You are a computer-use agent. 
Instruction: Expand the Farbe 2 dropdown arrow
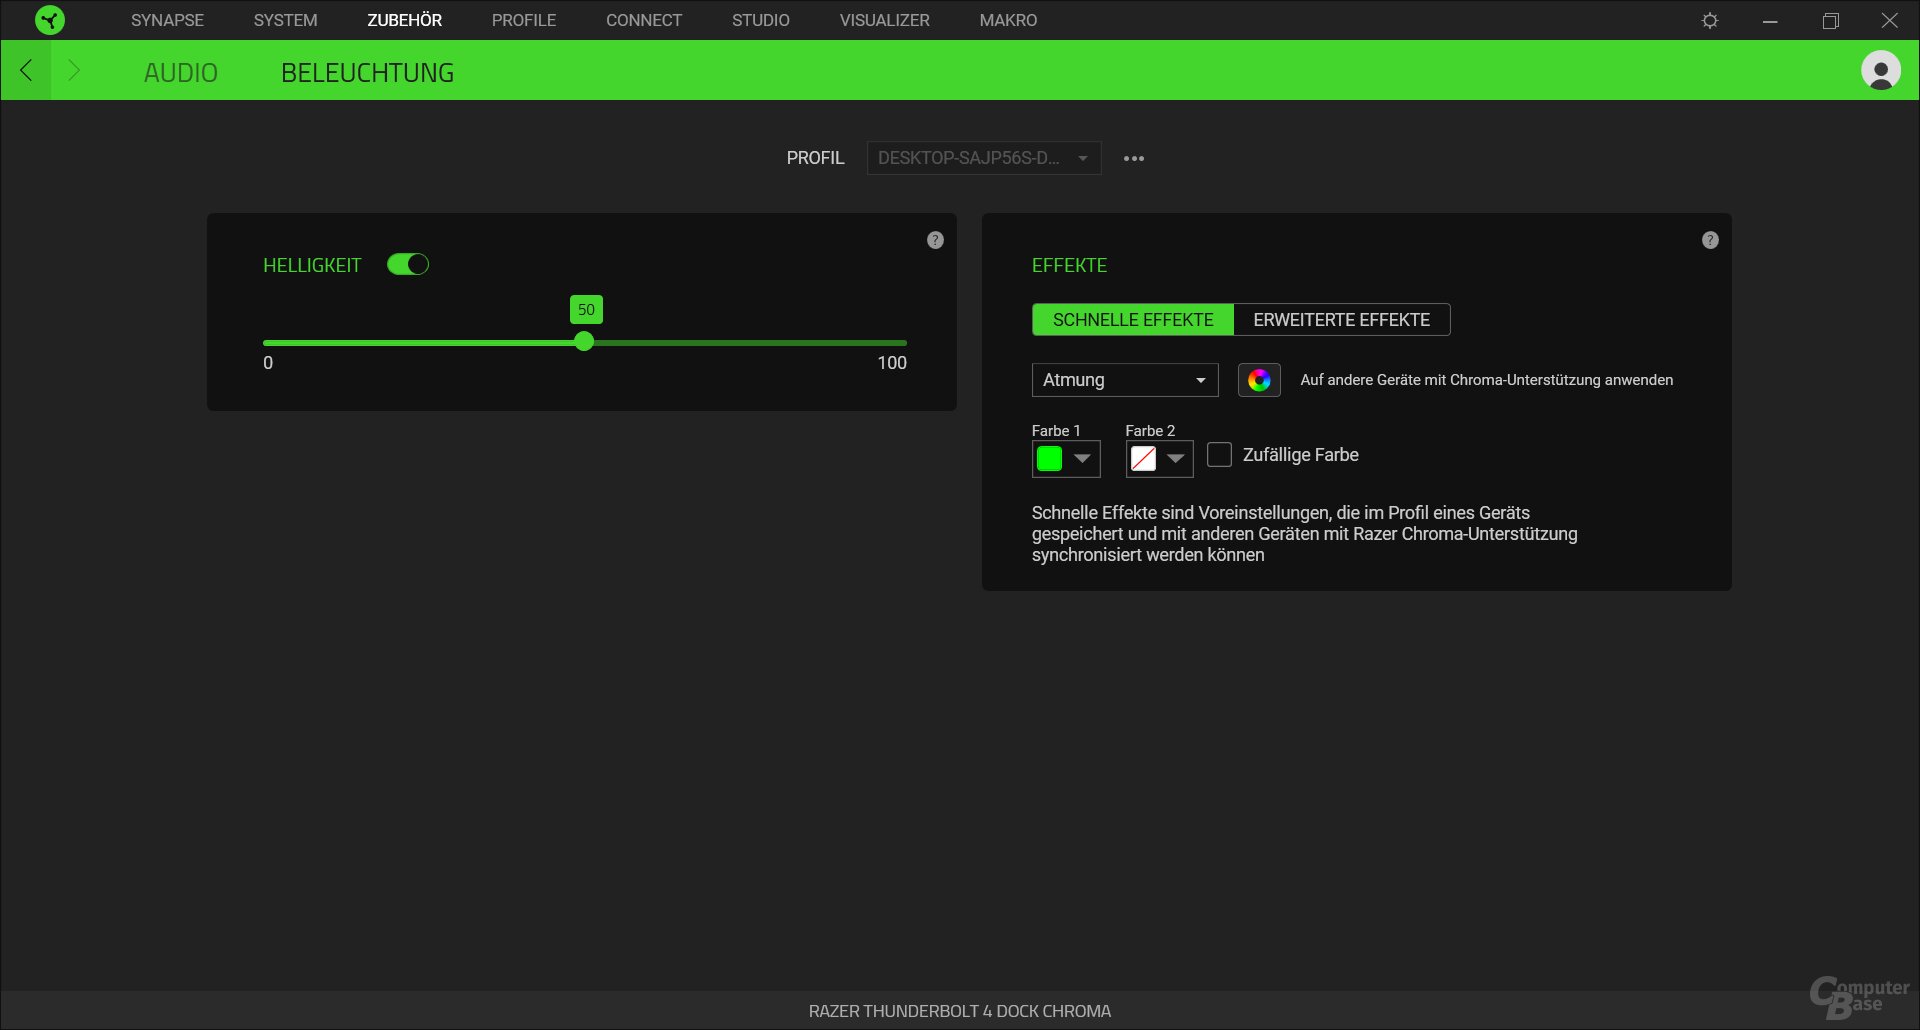[x=1176, y=459]
